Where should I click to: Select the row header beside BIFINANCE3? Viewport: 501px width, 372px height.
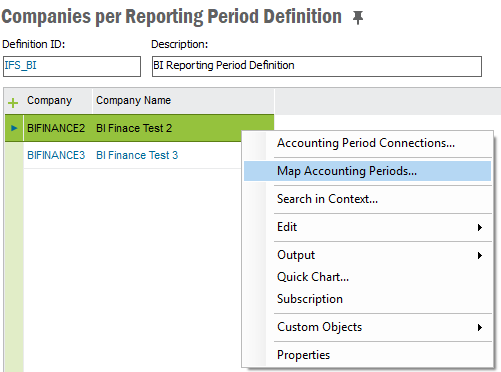tap(14, 155)
